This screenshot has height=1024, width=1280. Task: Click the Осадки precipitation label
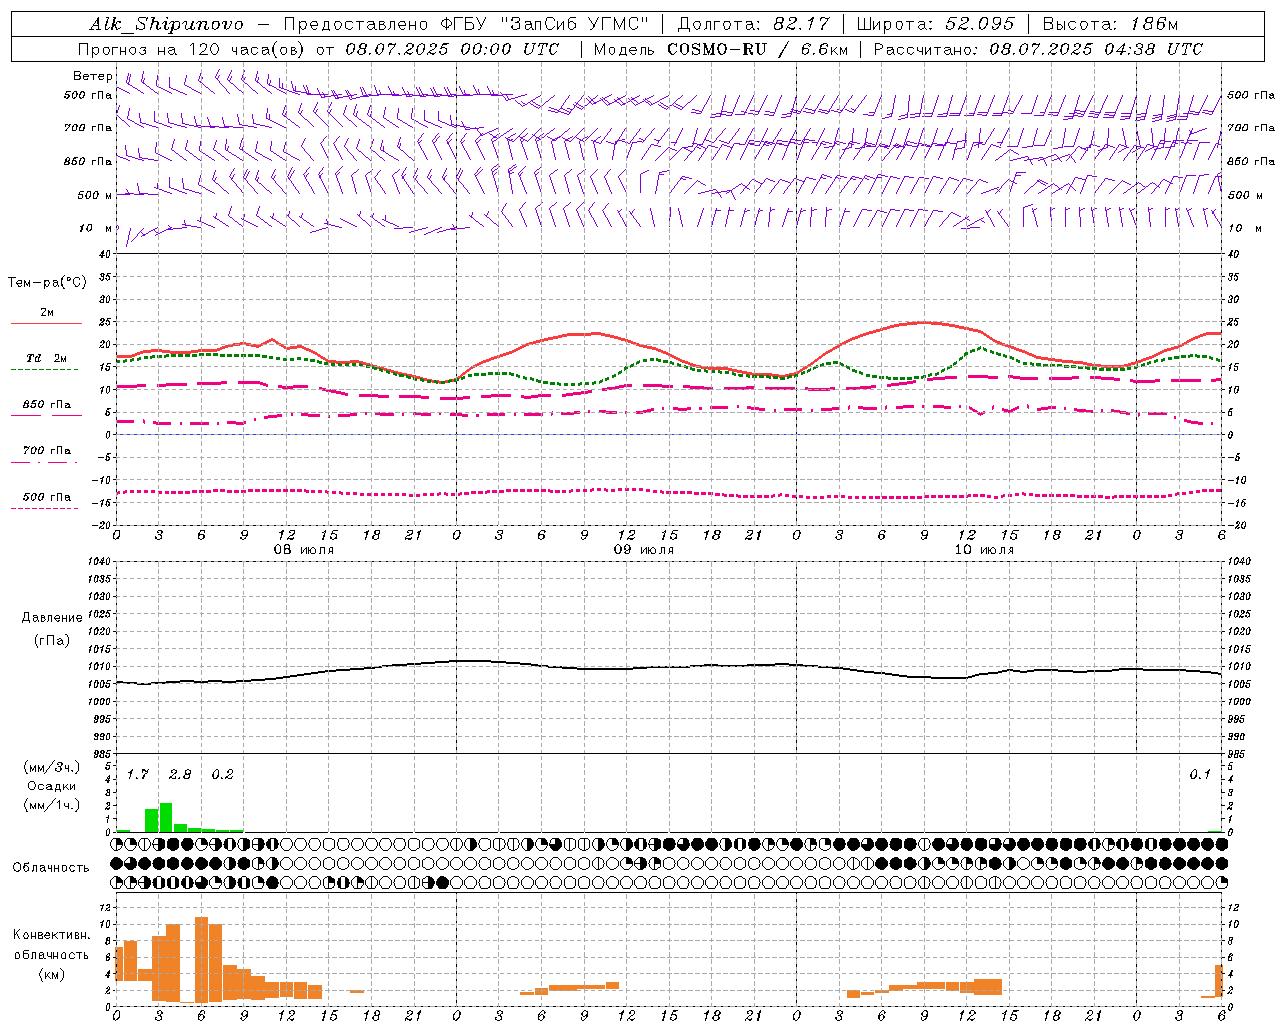click(x=52, y=786)
